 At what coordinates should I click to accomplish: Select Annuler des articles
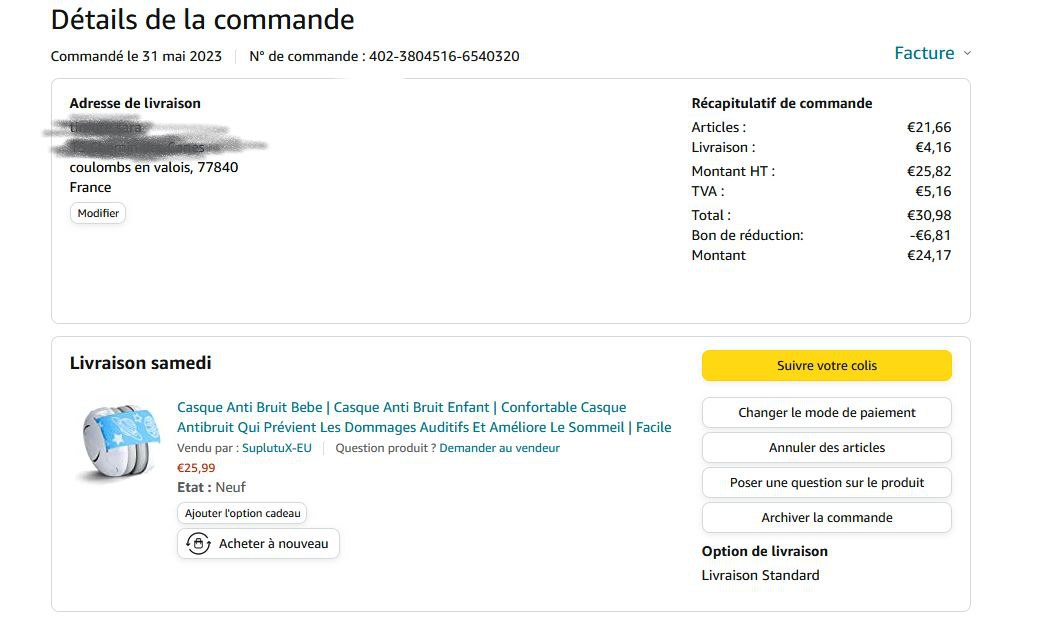click(826, 447)
